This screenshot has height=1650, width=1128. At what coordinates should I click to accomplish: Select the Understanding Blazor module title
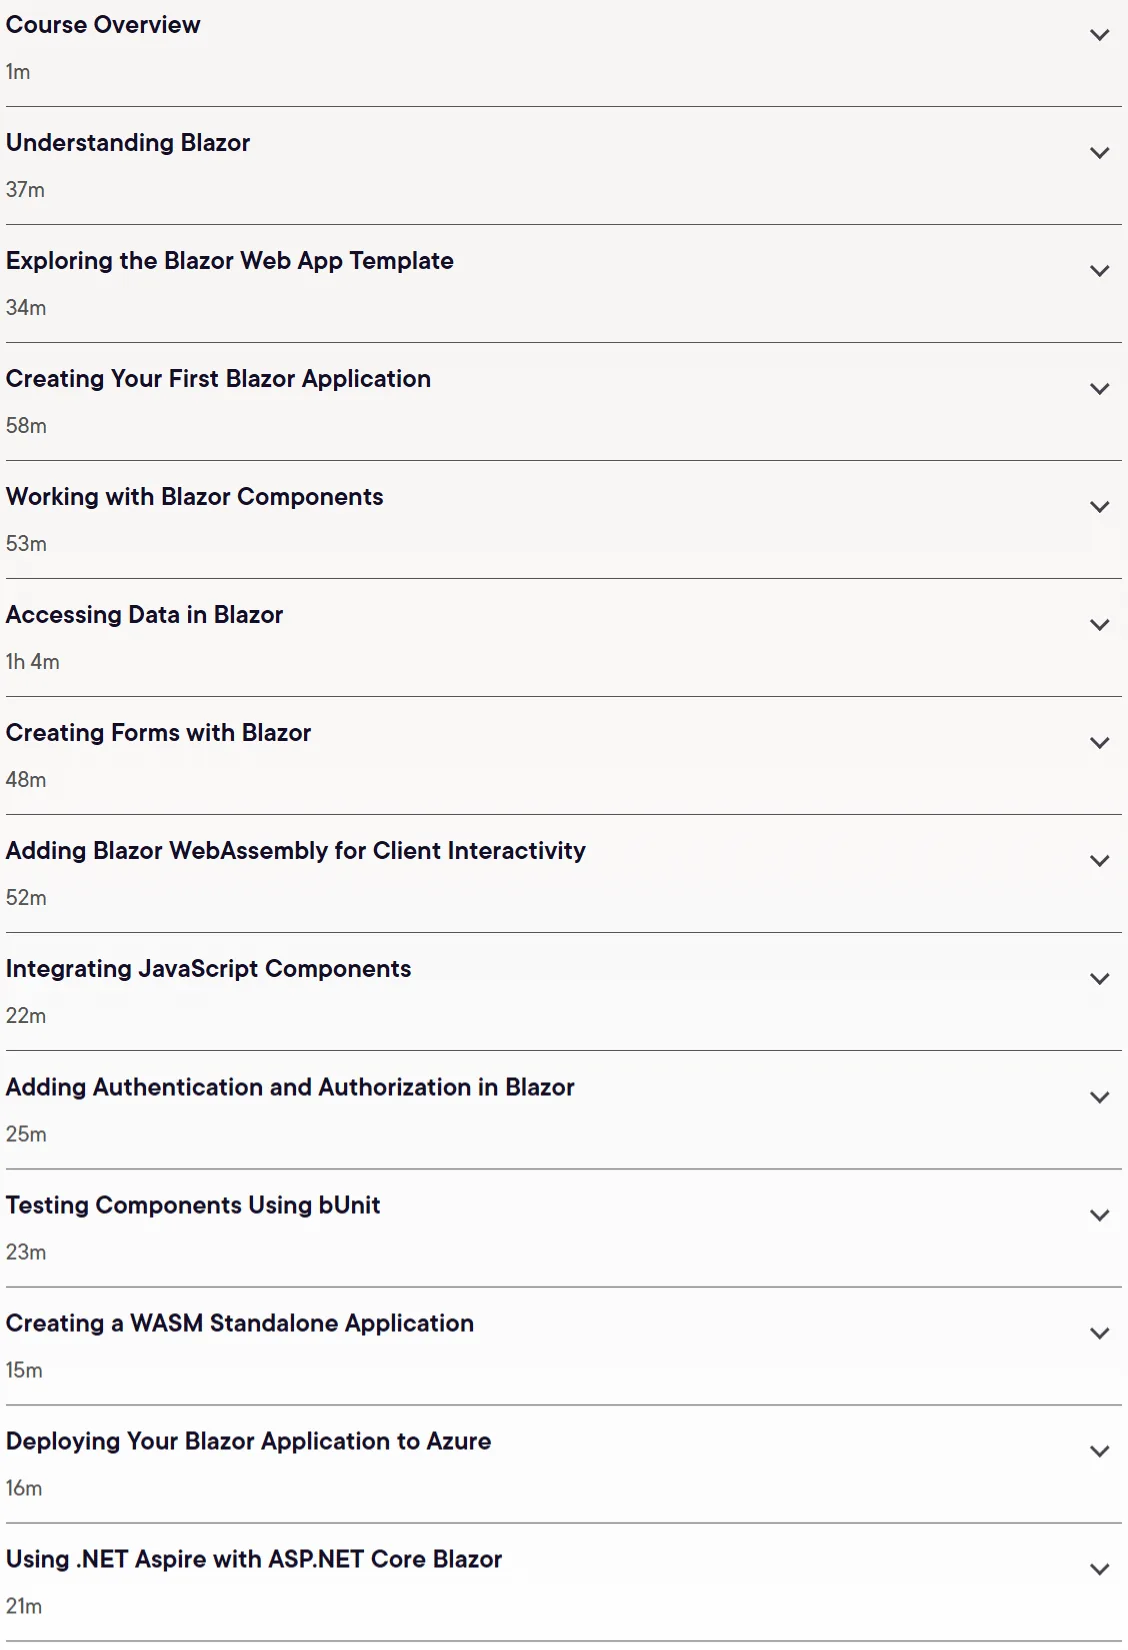click(128, 143)
